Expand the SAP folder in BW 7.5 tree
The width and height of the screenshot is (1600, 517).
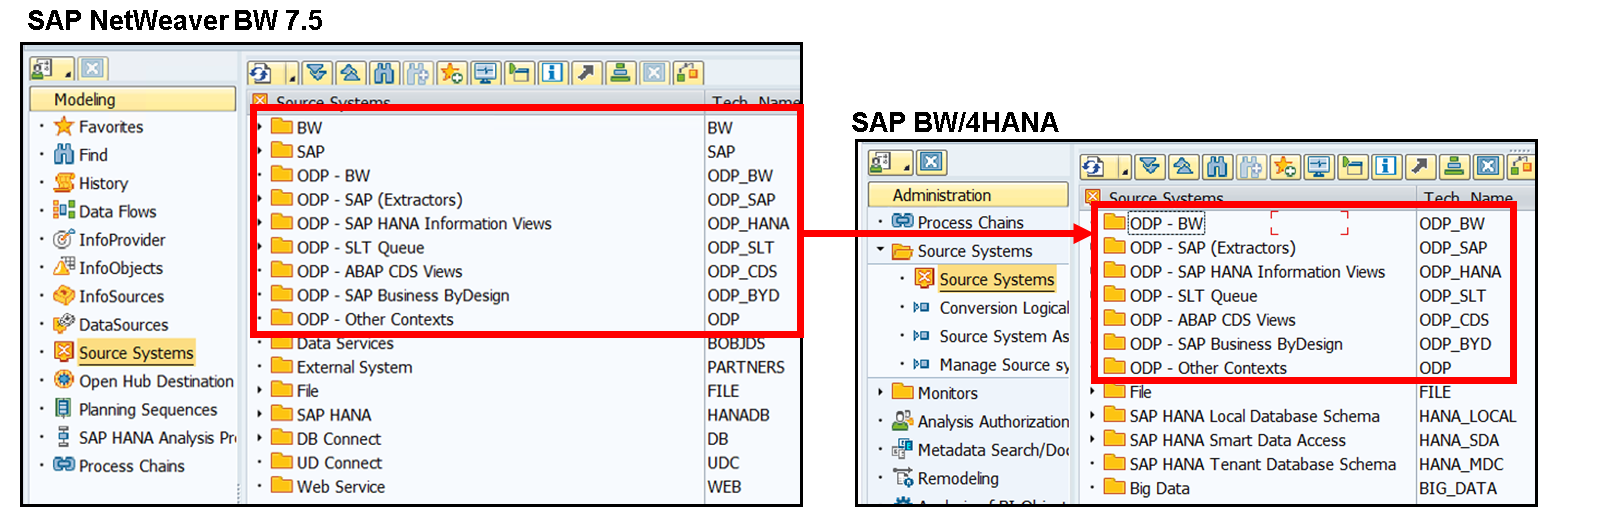[260, 151]
